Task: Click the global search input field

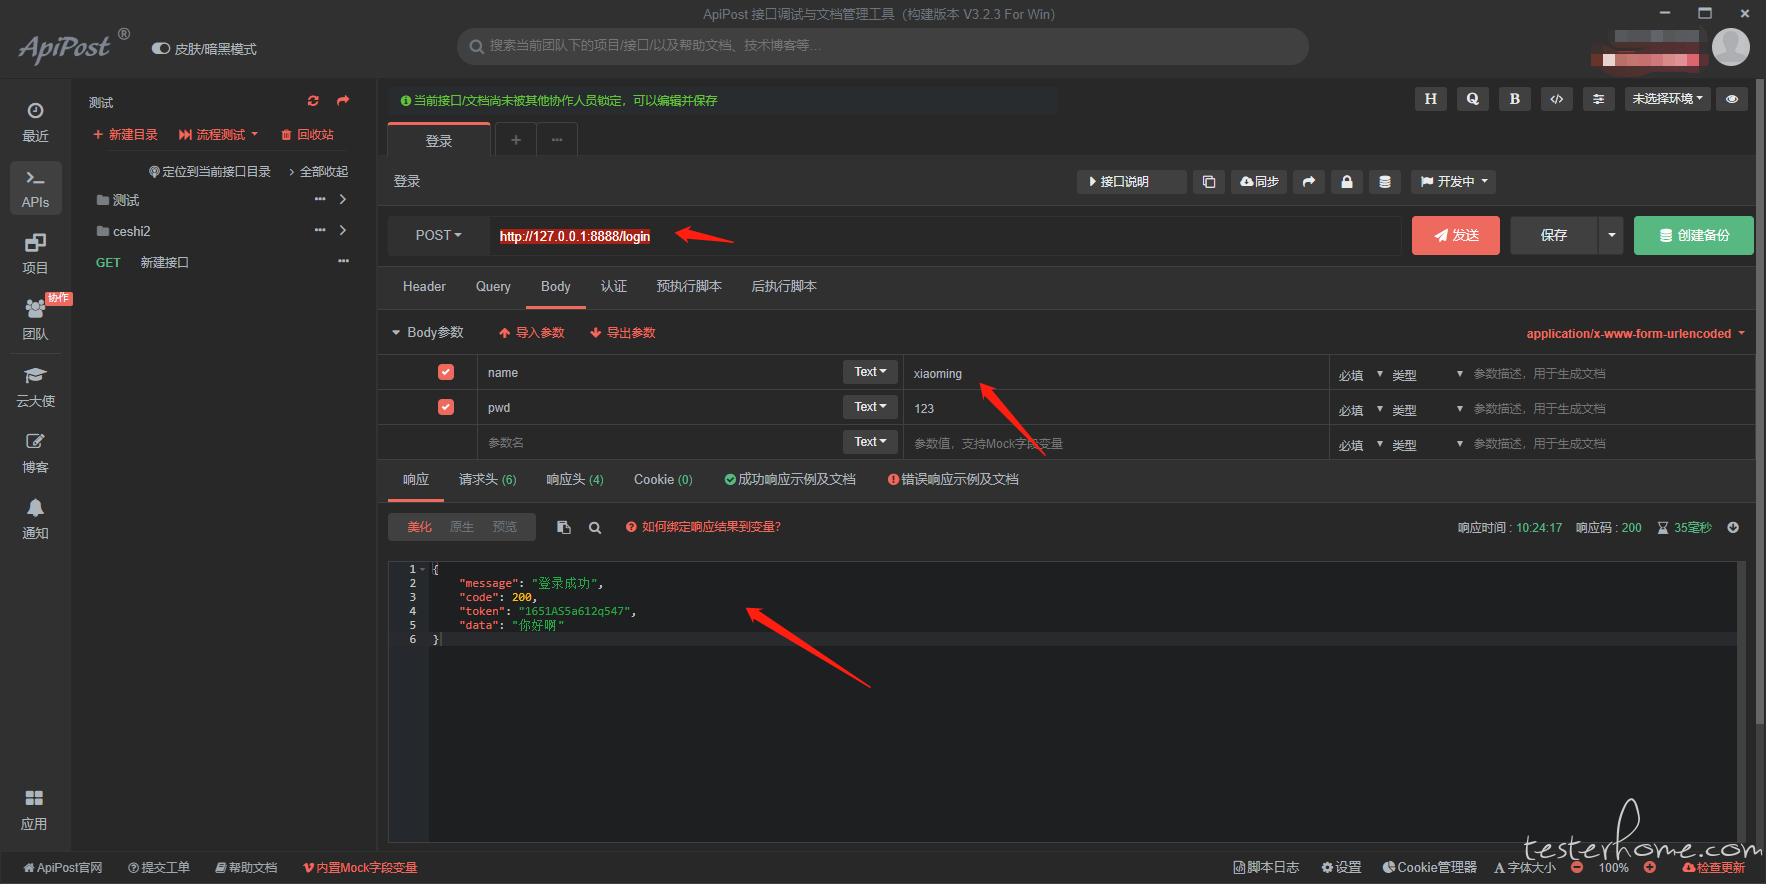Action: [x=883, y=46]
